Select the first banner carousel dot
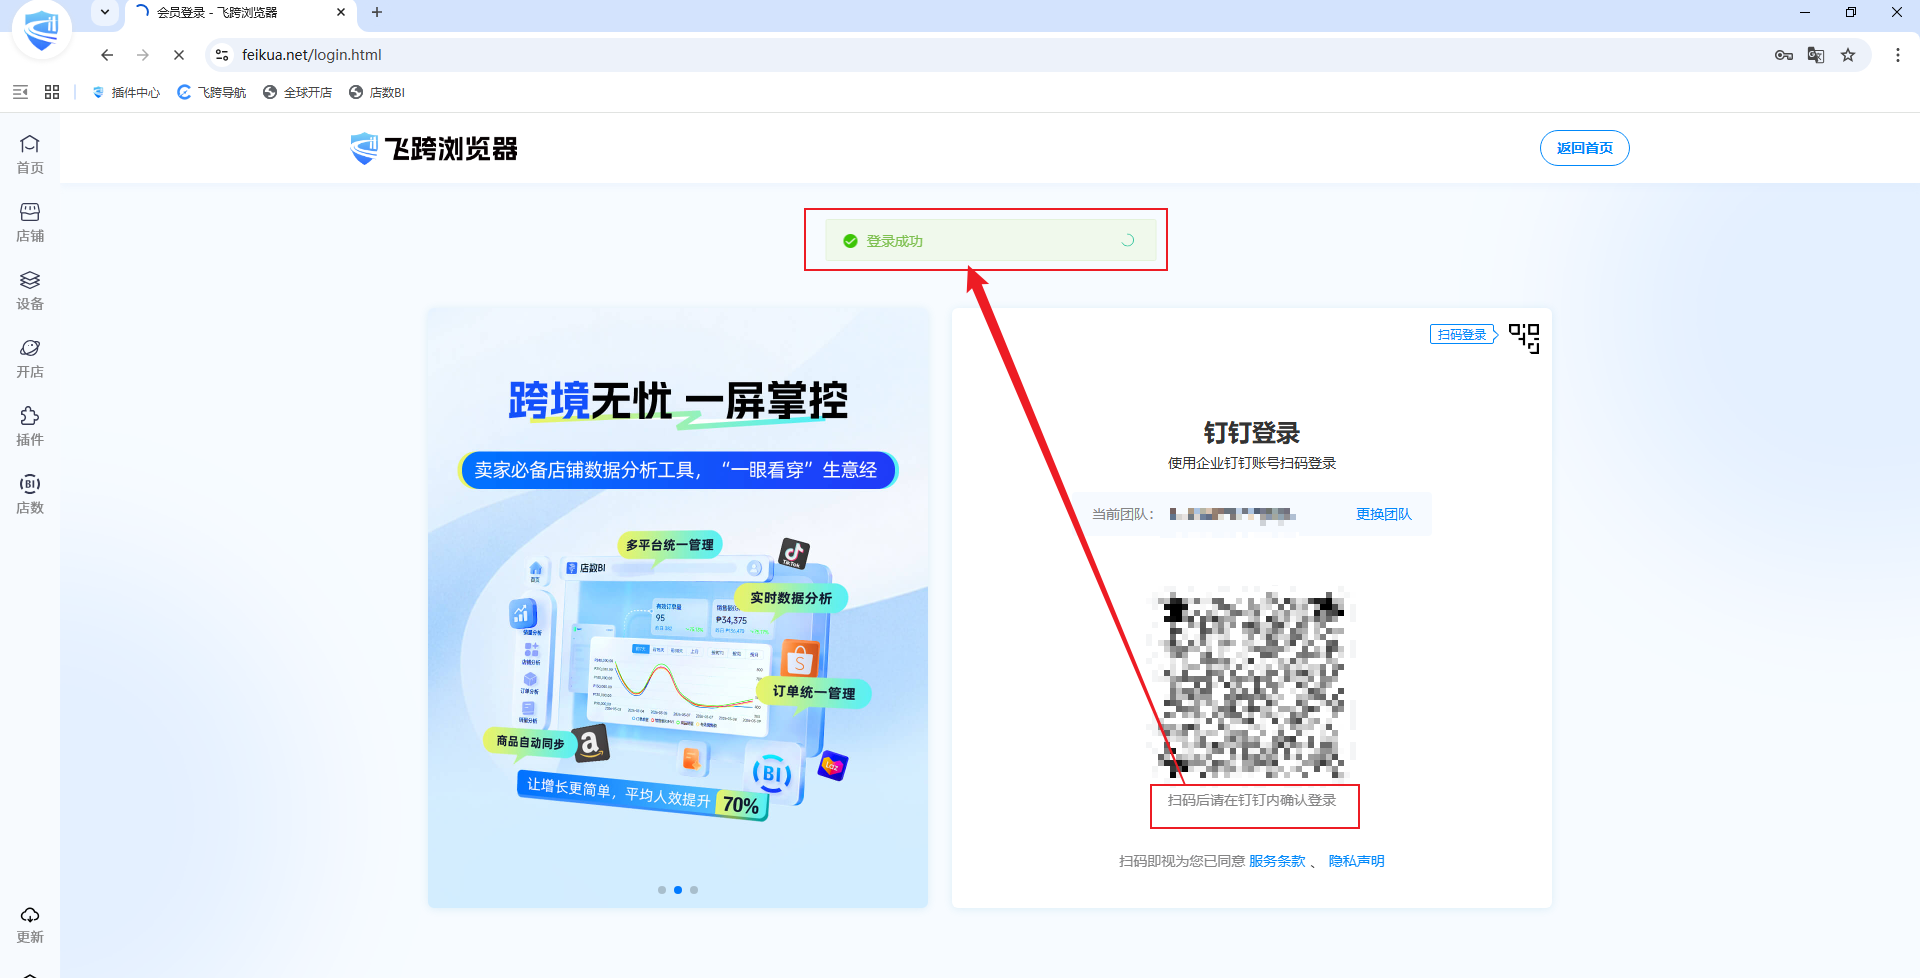The height and width of the screenshot is (978, 1920). [662, 890]
